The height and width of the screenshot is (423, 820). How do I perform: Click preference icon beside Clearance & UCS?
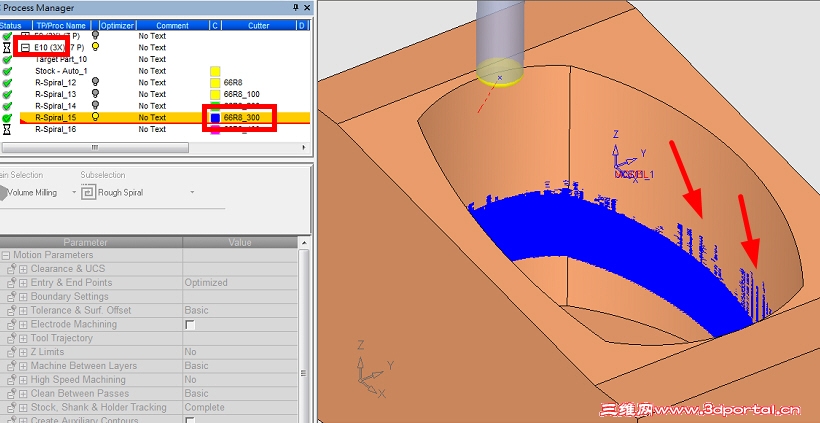click(x=12, y=269)
